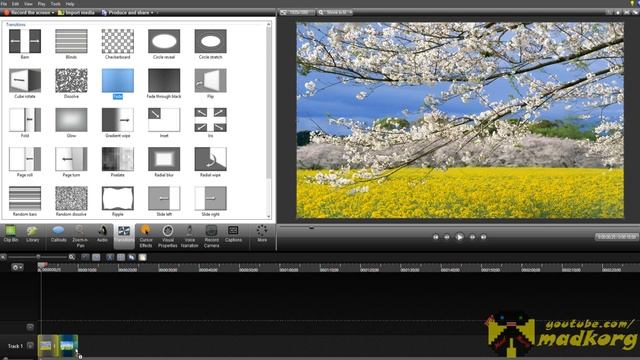Image resolution: width=640 pixels, height=360 pixels.
Task: Select the Gradient wipe transition
Action: (x=118, y=120)
